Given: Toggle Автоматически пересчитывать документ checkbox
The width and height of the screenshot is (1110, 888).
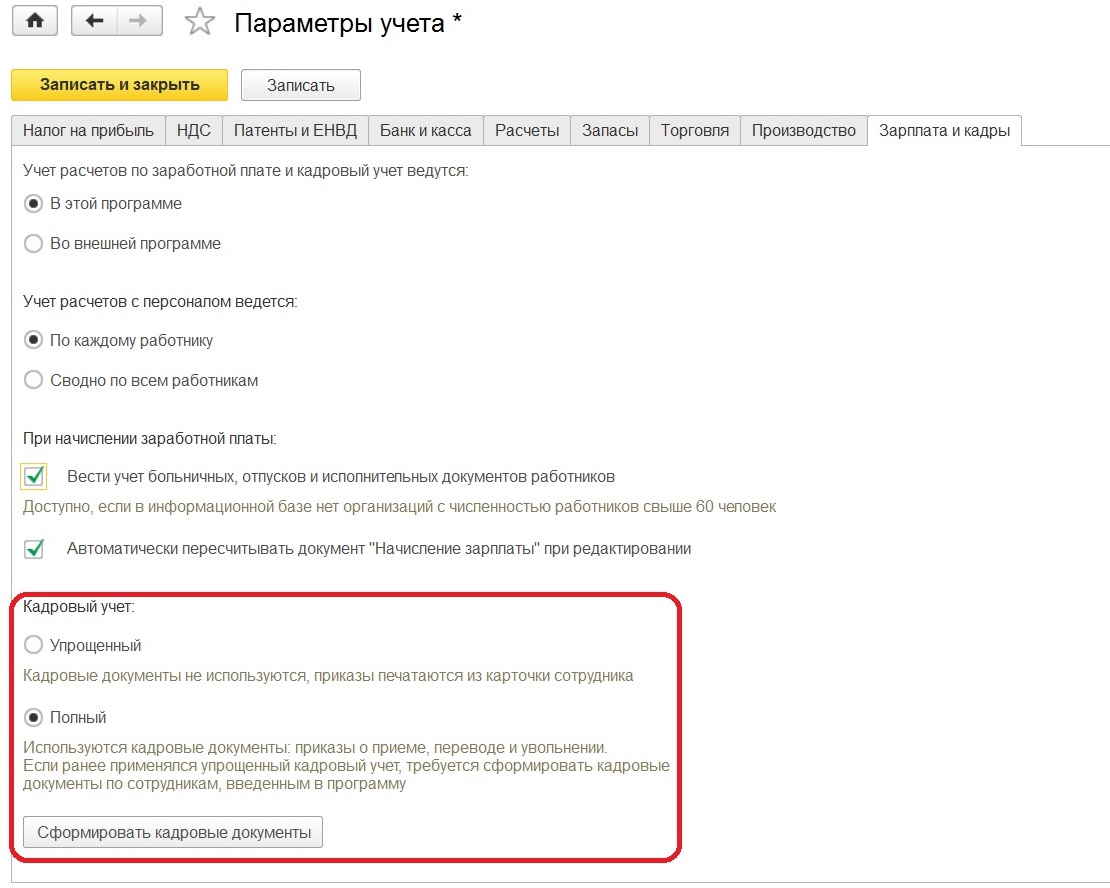Looking at the screenshot, I should (x=35, y=548).
